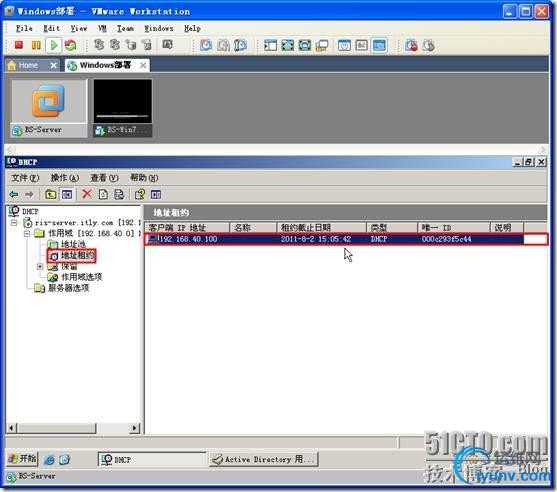Click the snapshot manager icon
Screen dimensions: 557x492
pyautogui.click(x=240, y=45)
